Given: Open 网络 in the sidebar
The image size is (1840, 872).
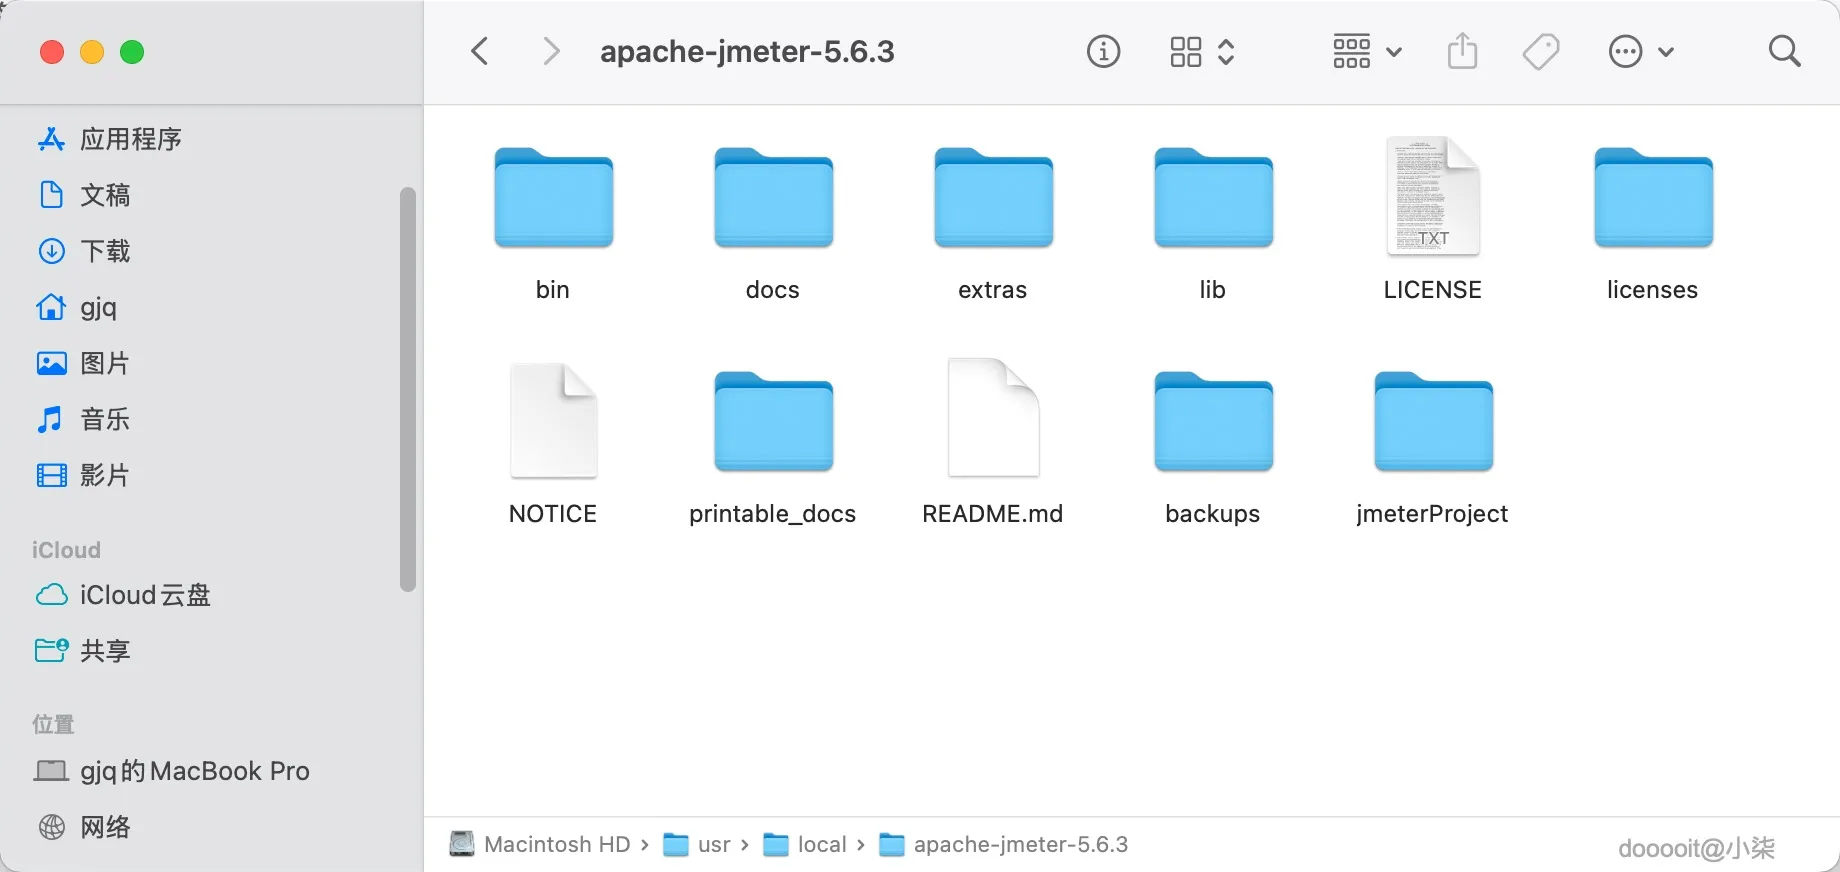Looking at the screenshot, I should pyautogui.click(x=85, y=827).
